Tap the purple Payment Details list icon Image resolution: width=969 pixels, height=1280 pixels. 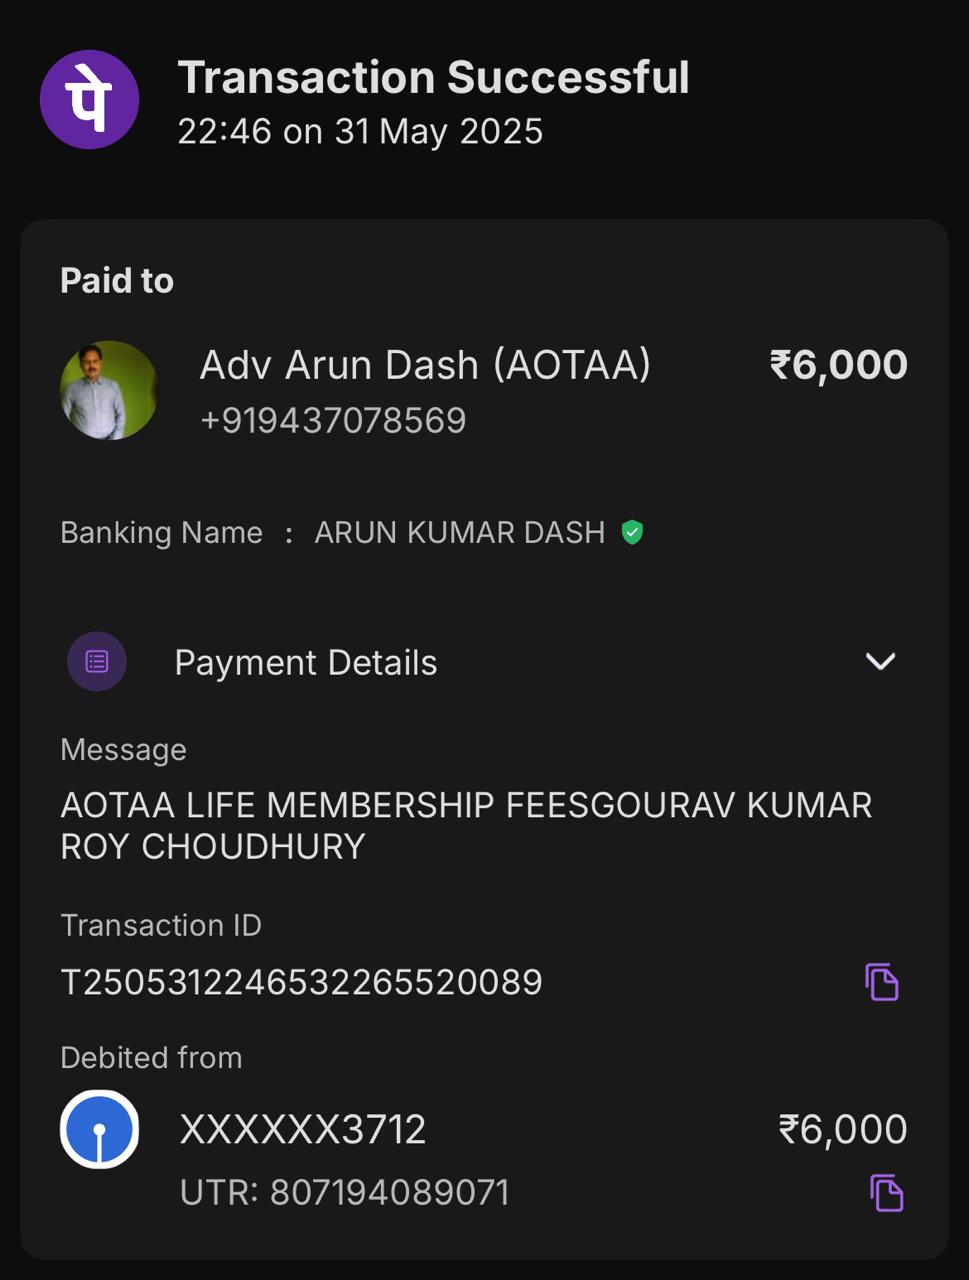(97, 661)
